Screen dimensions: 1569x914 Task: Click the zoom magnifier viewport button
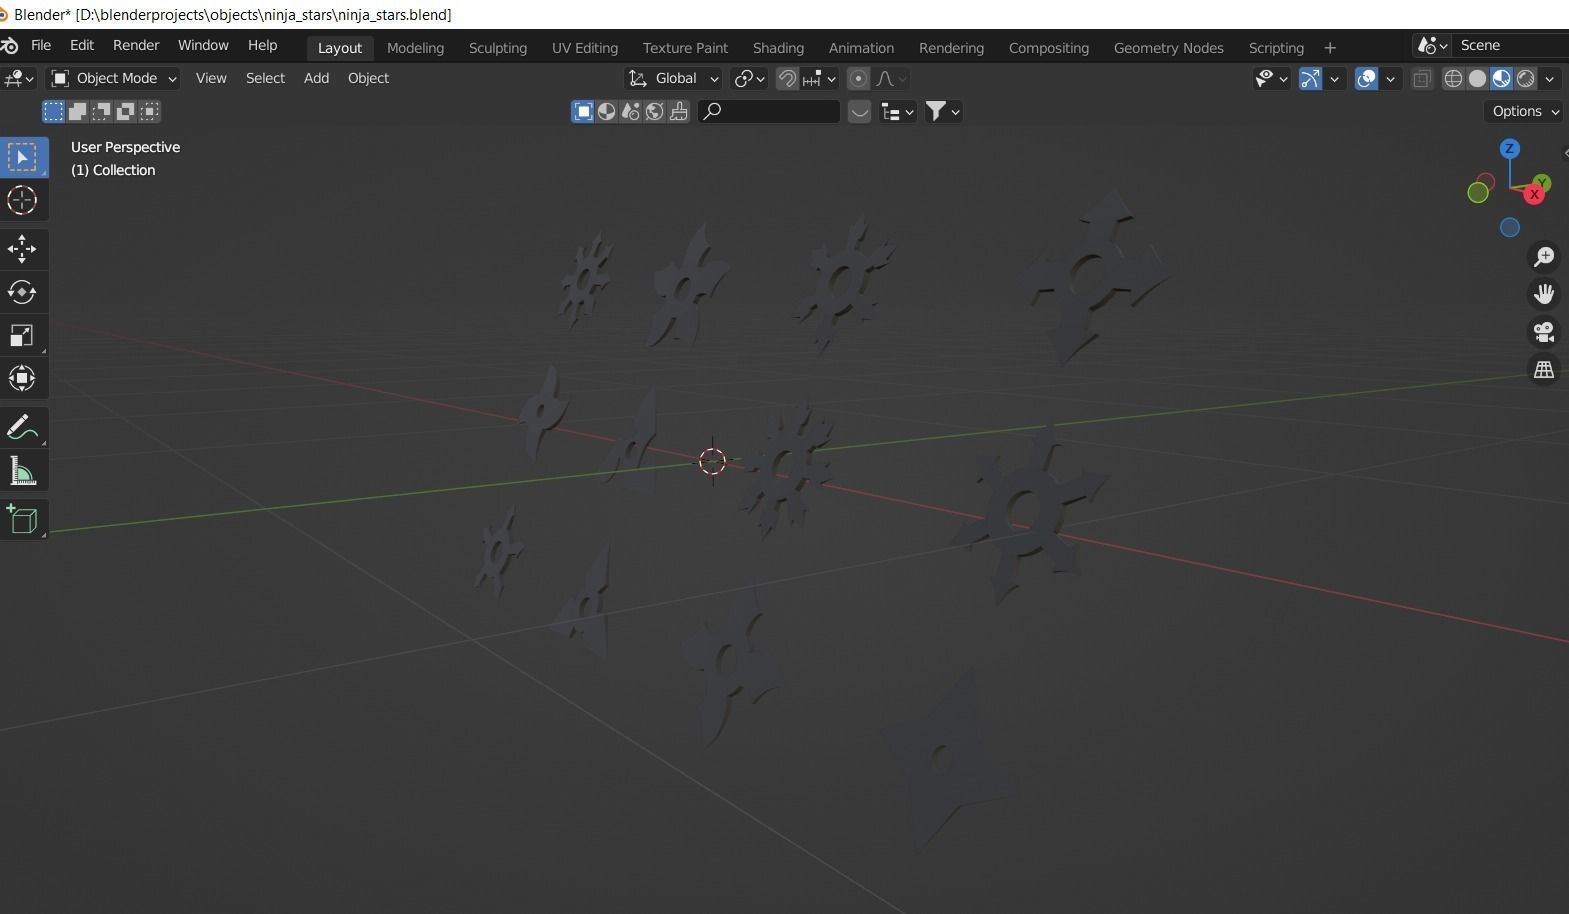tap(1544, 257)
